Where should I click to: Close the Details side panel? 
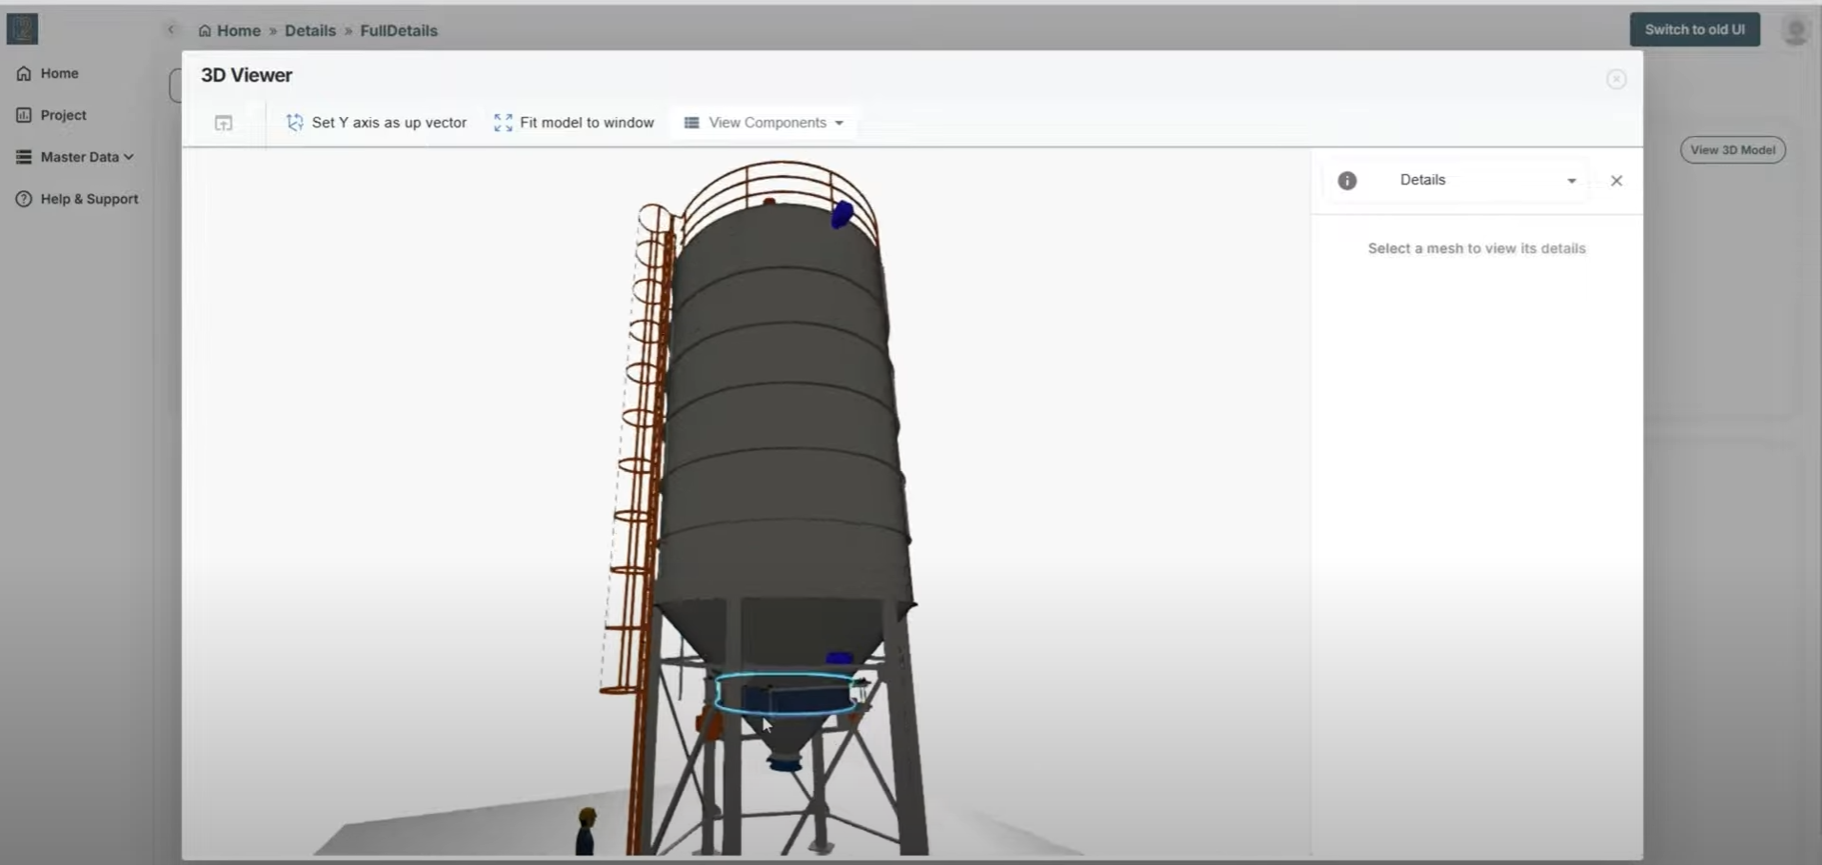tap(1616, 181)
